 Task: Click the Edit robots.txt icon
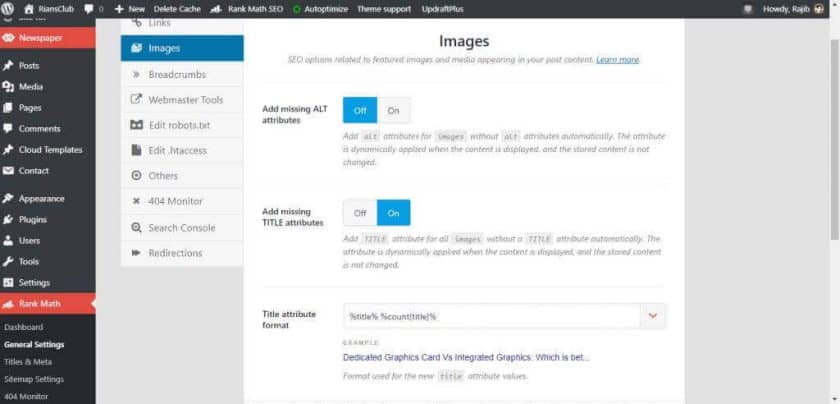pos(137,125)
